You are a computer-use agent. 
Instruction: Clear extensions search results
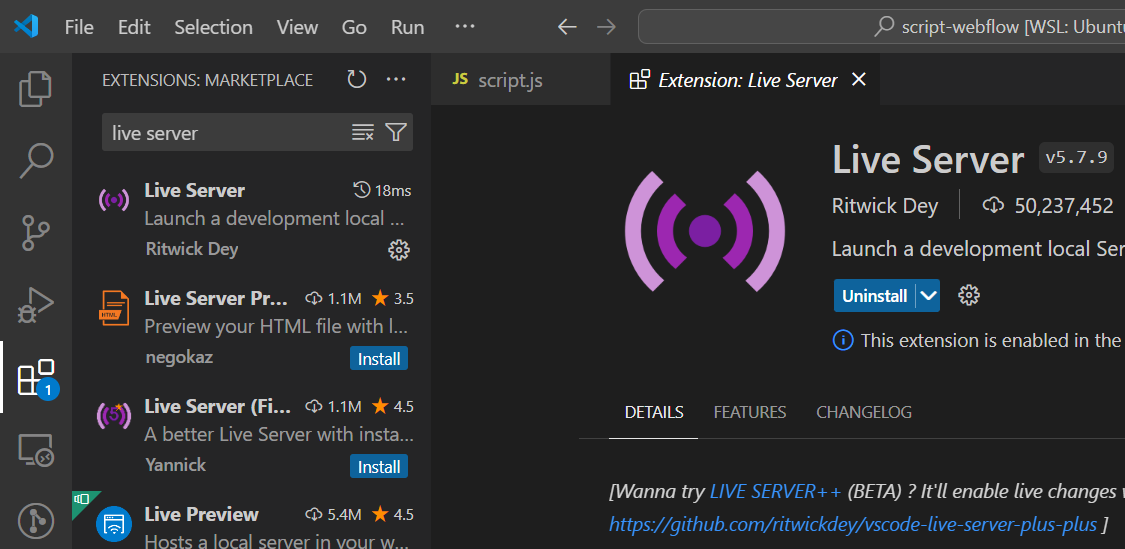(x=362, y=132)
